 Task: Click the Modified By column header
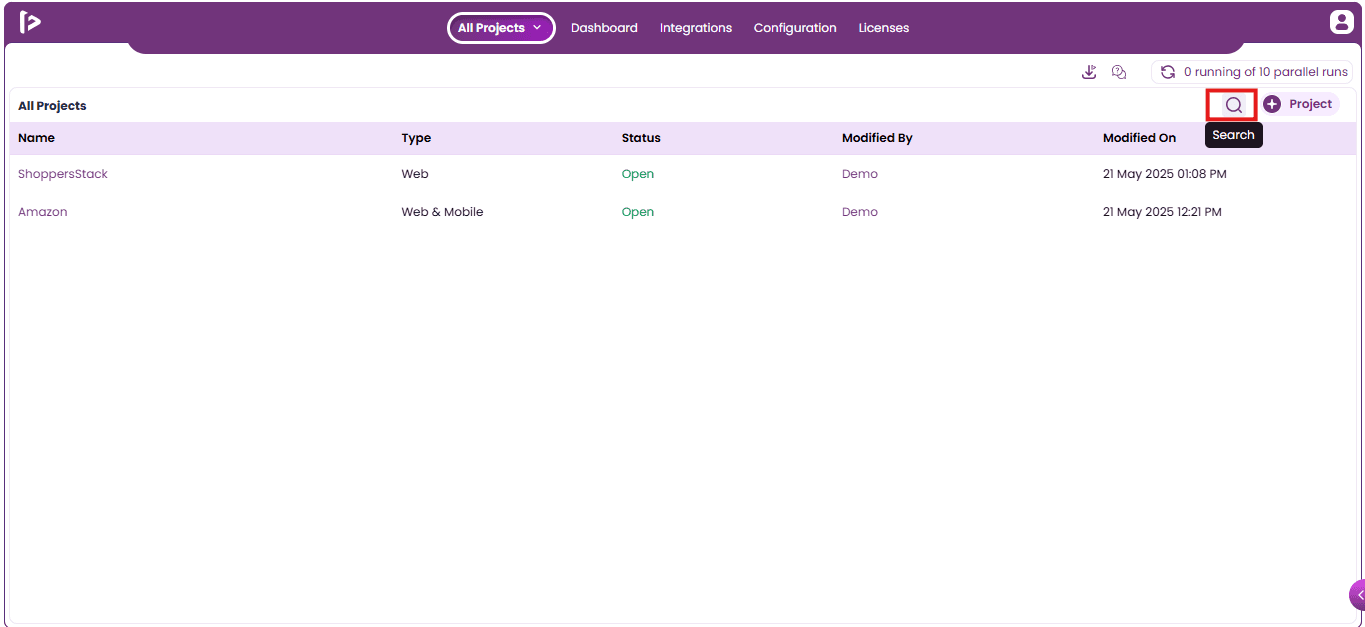877,138
